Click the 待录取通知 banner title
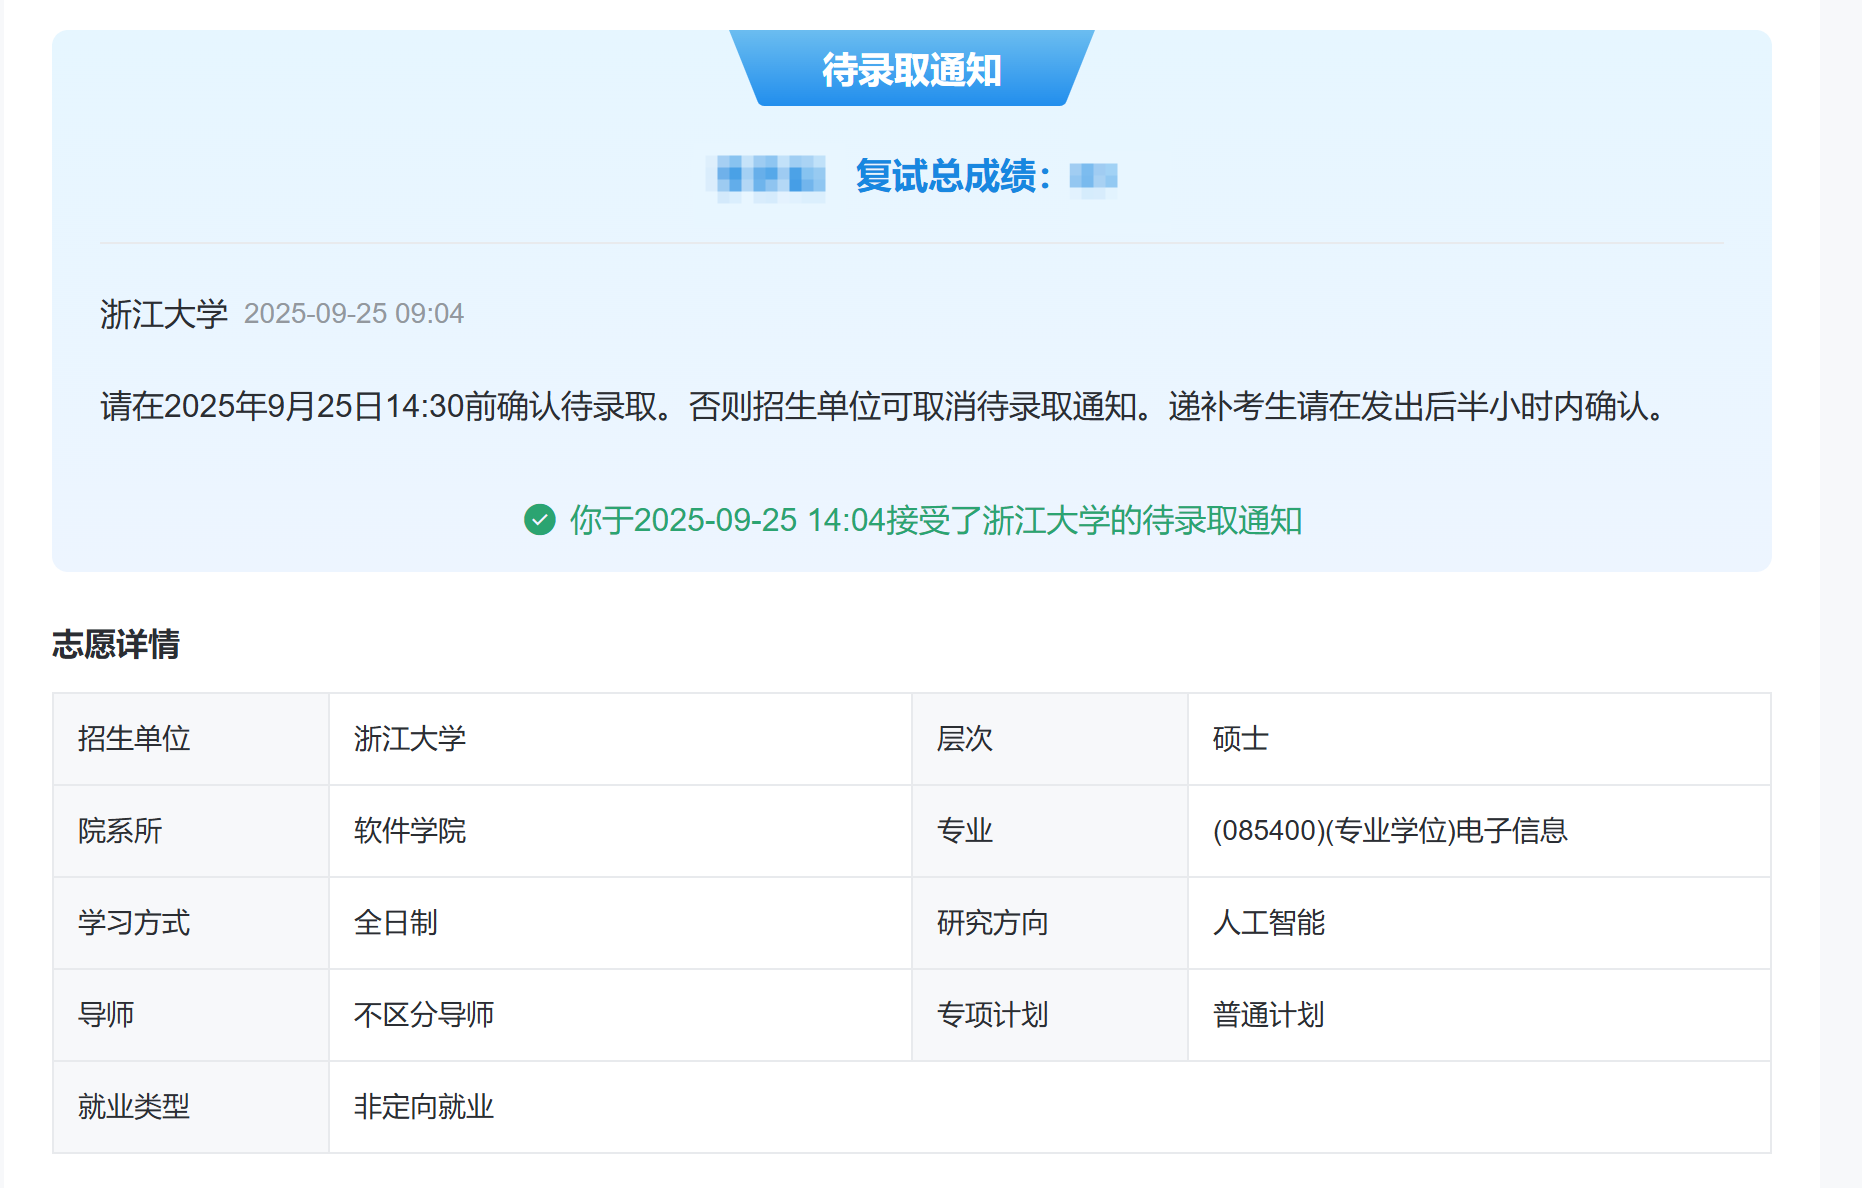 911,70
